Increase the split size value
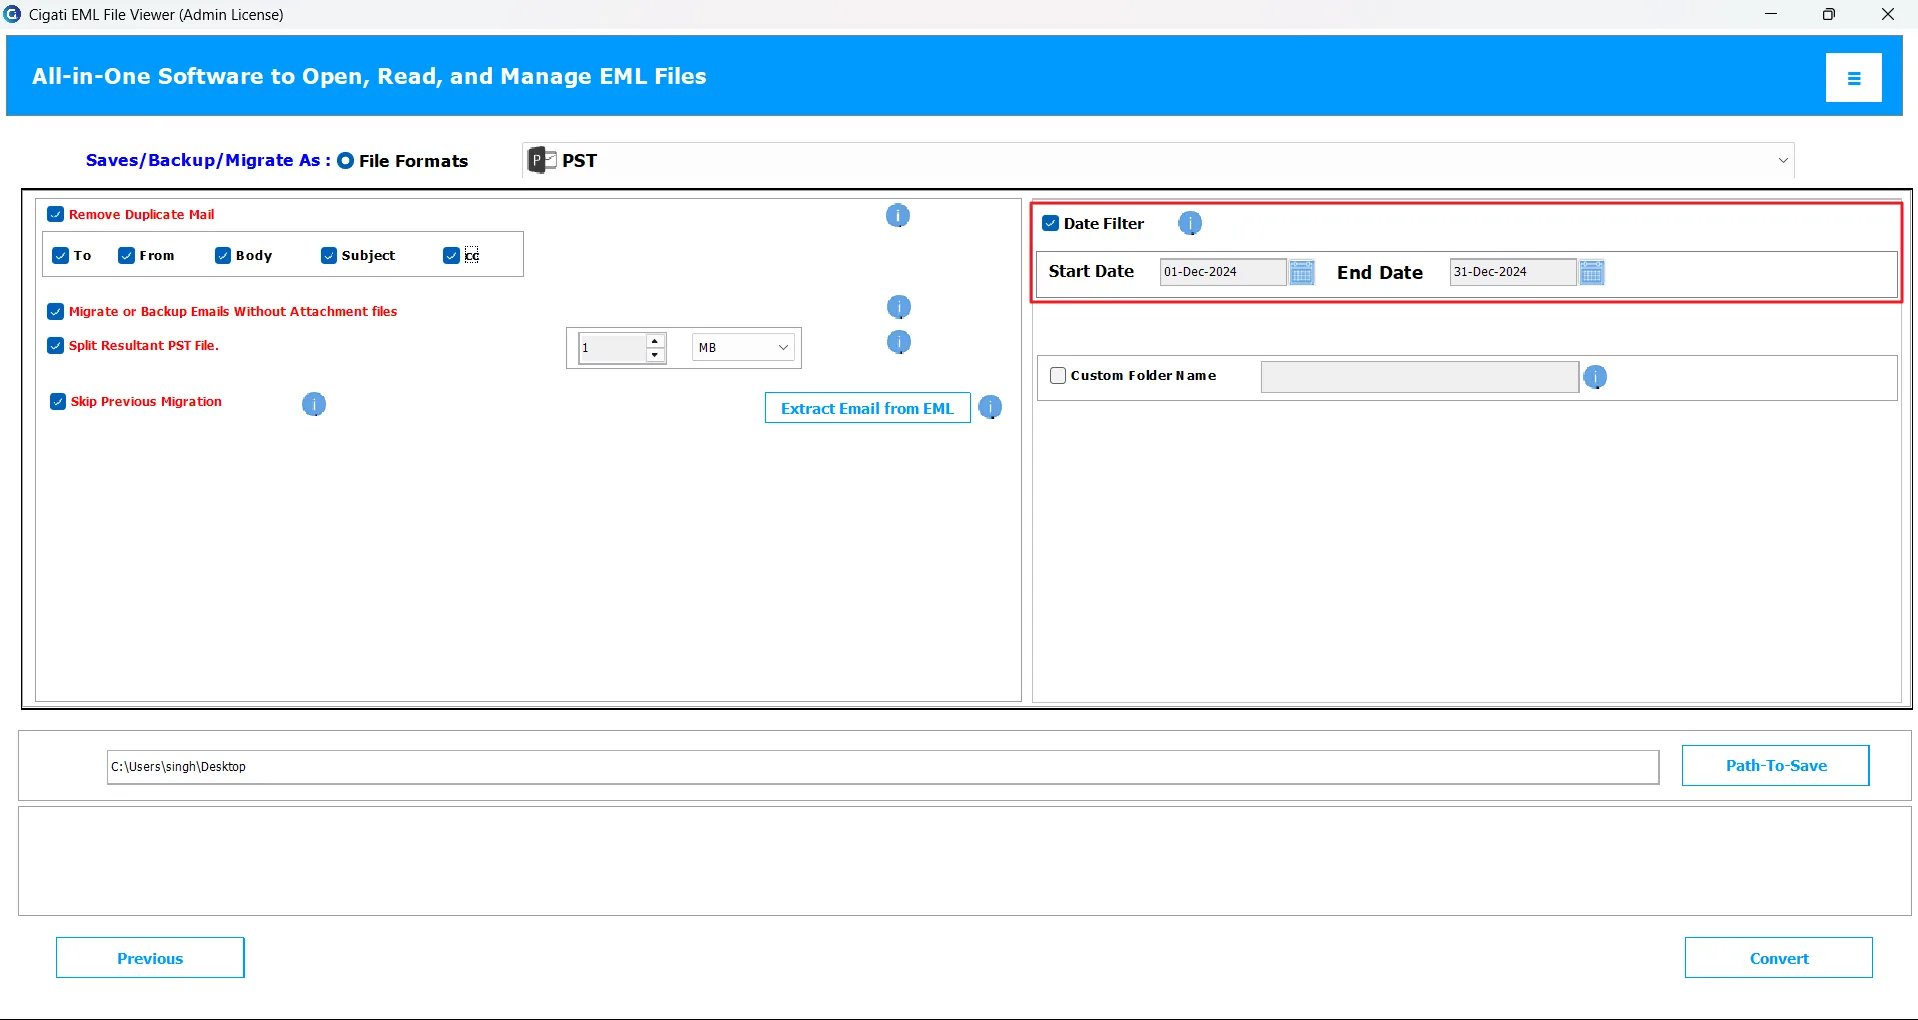Viewport: 1918px width, 1020px height. (x=655, y=341)
